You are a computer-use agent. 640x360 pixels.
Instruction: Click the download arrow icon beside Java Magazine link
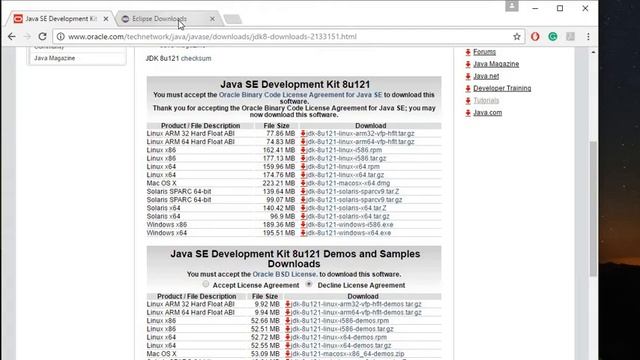468,64
